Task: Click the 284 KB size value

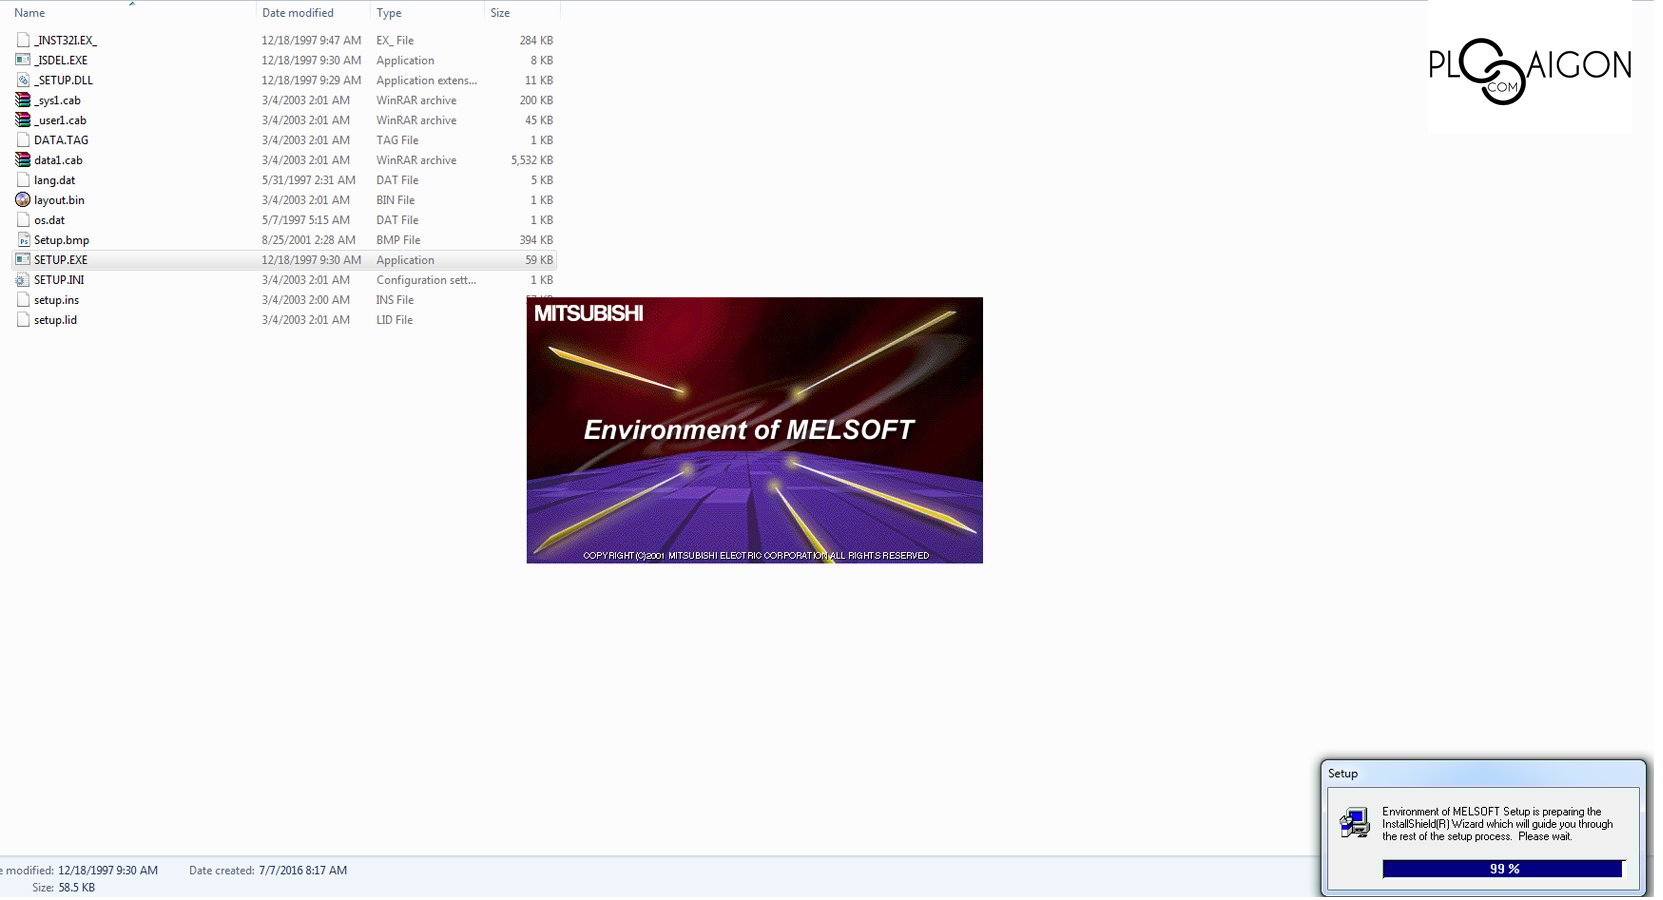Action: [x=536, y=40]
